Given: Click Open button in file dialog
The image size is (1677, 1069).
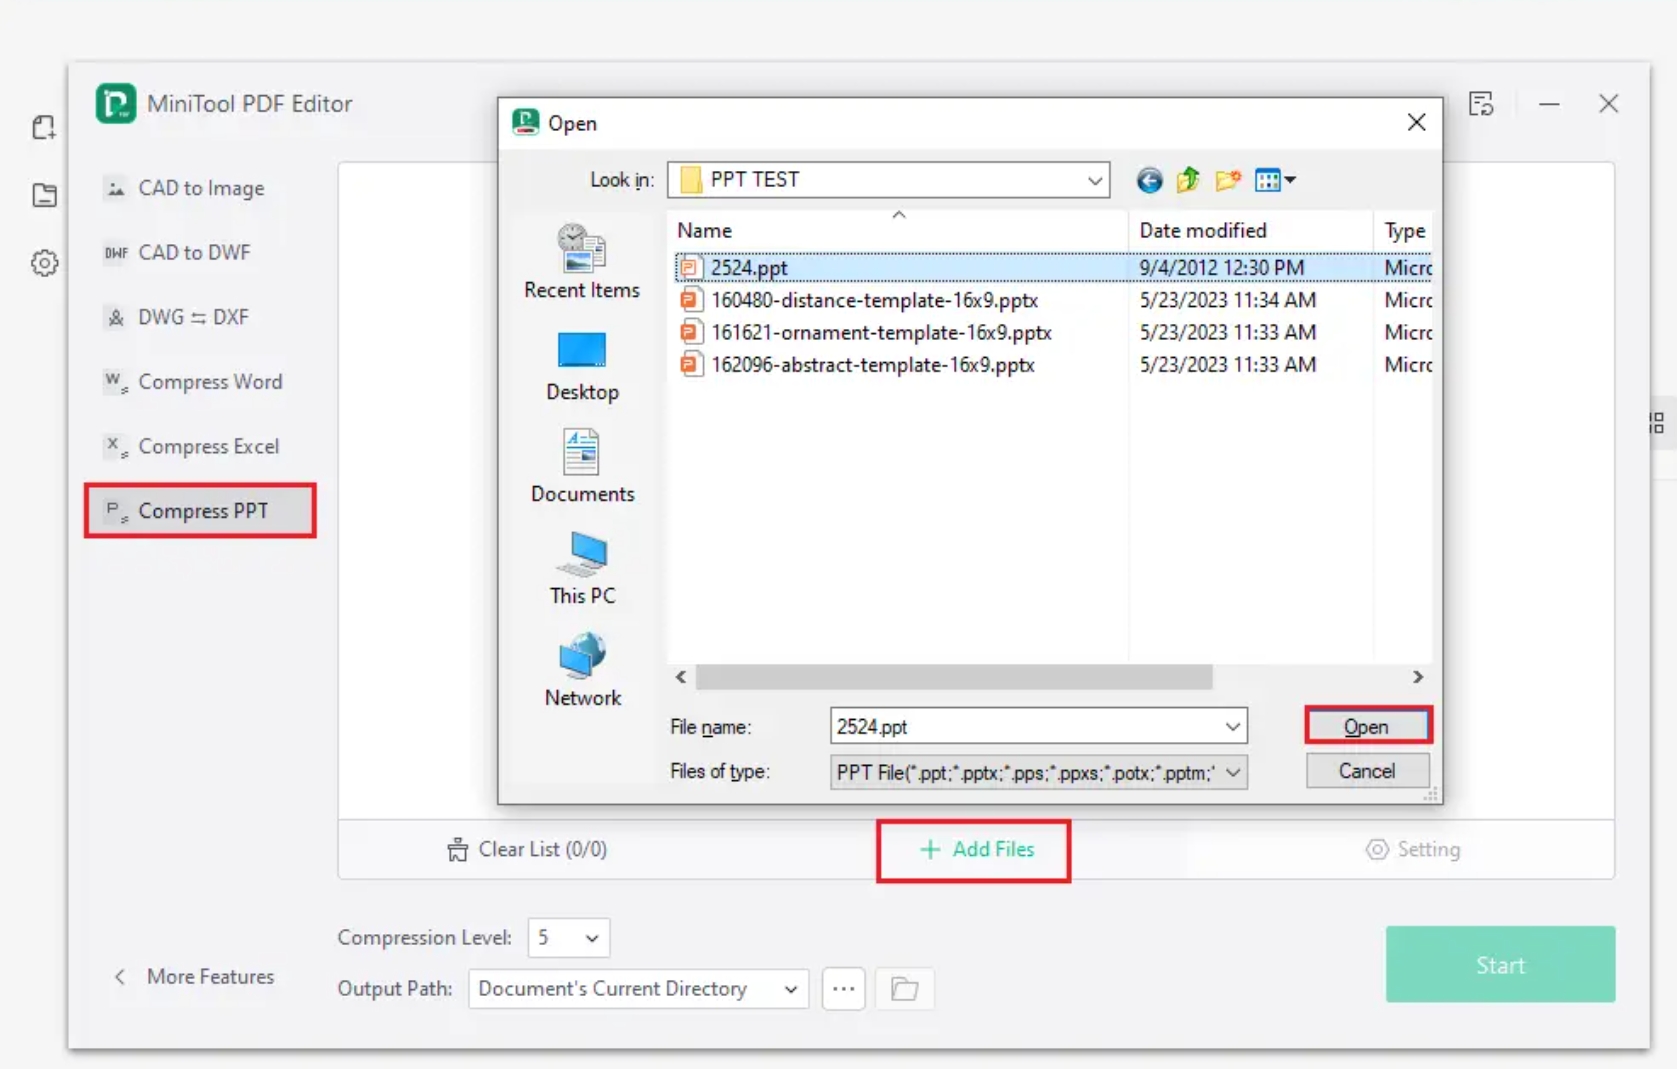Looking at the screenshot, I should (1367, 727).
